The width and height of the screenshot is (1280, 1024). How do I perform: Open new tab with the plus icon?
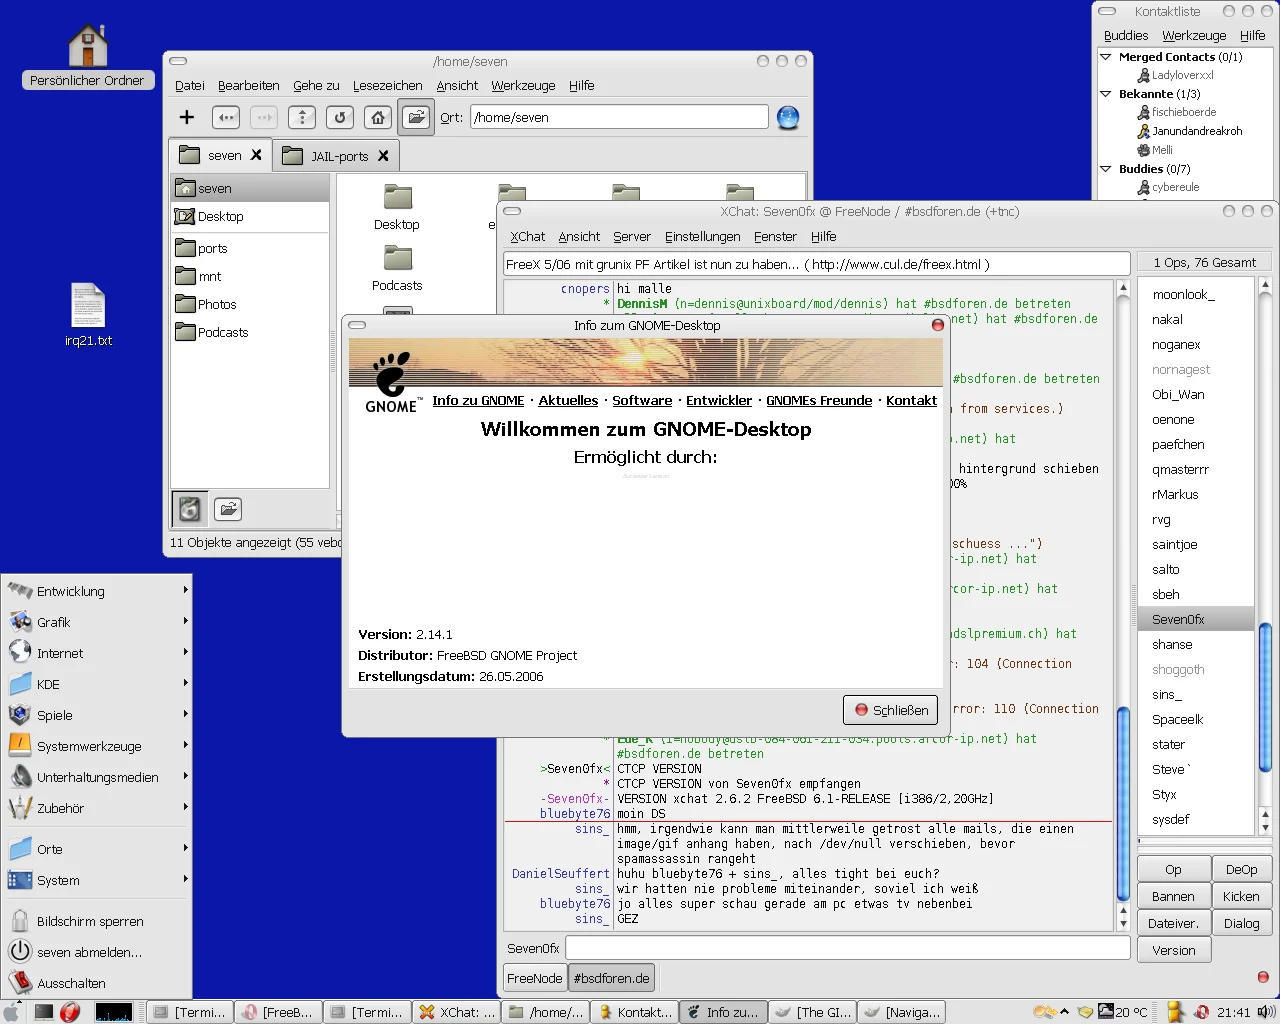[187, 117]
